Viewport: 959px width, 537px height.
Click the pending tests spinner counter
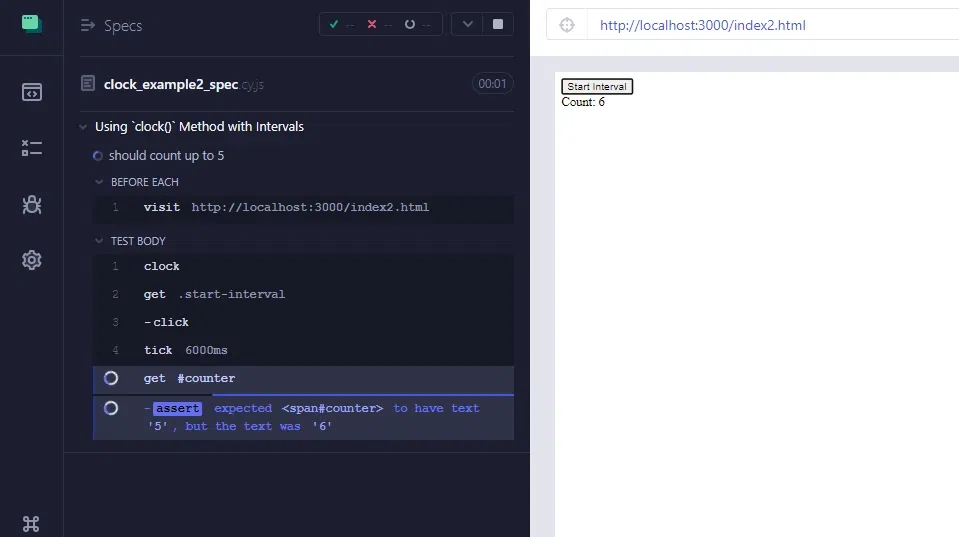click(418, 24)
